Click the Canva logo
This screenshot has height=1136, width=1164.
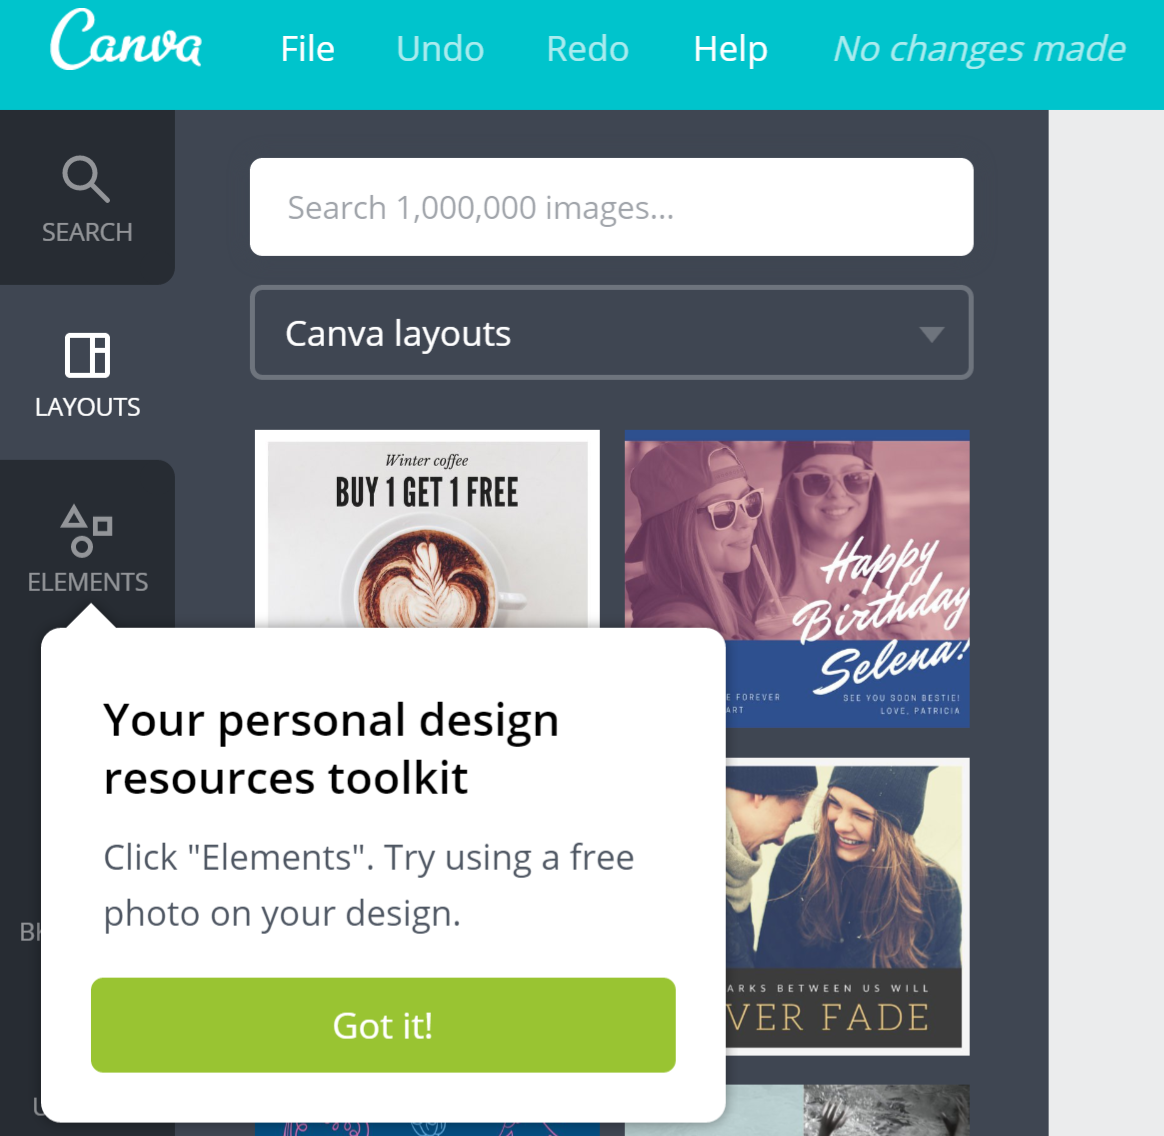pyautogui.click(x=125, y=40)
